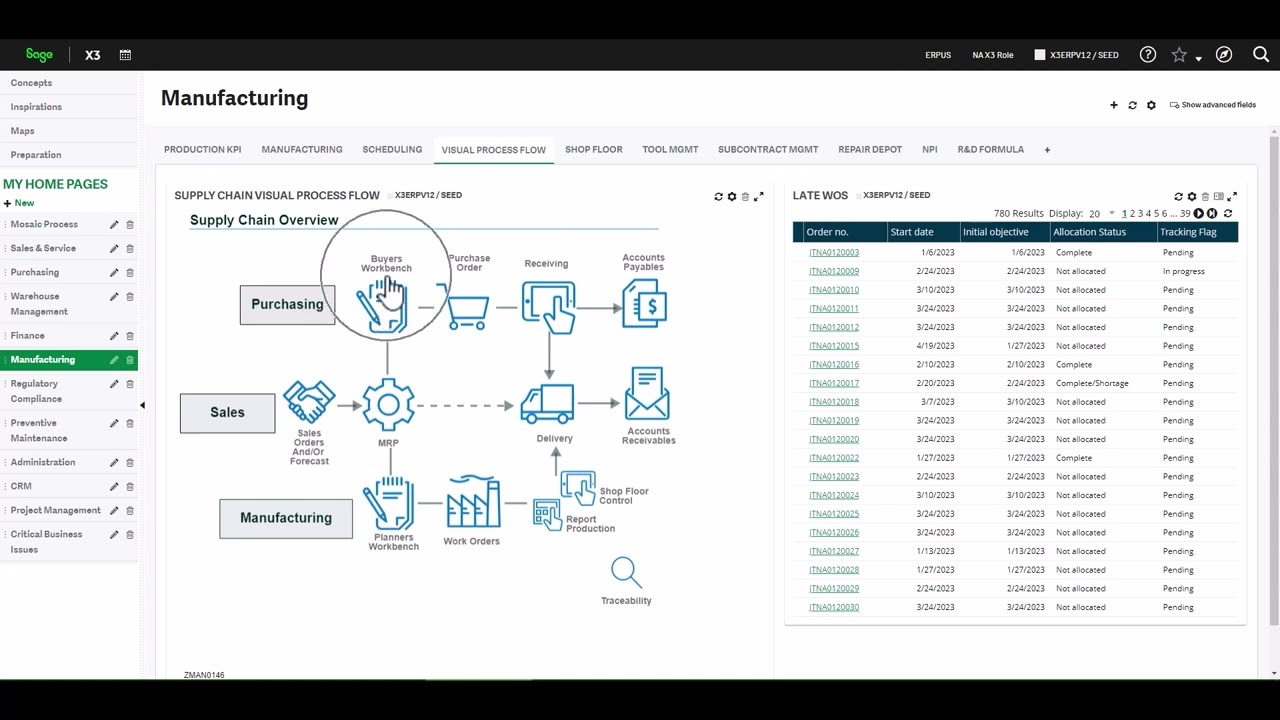Expand the favorites star dropdown arrow
The image size is (1280, 720).
click(x=1198, y=58)
